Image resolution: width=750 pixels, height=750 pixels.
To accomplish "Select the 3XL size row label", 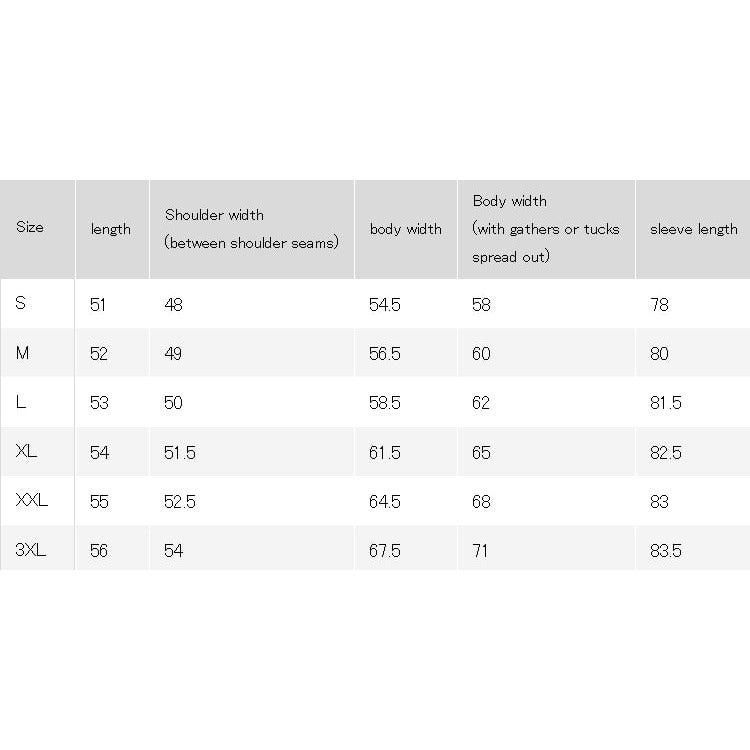I will click(x=31, y=550).
